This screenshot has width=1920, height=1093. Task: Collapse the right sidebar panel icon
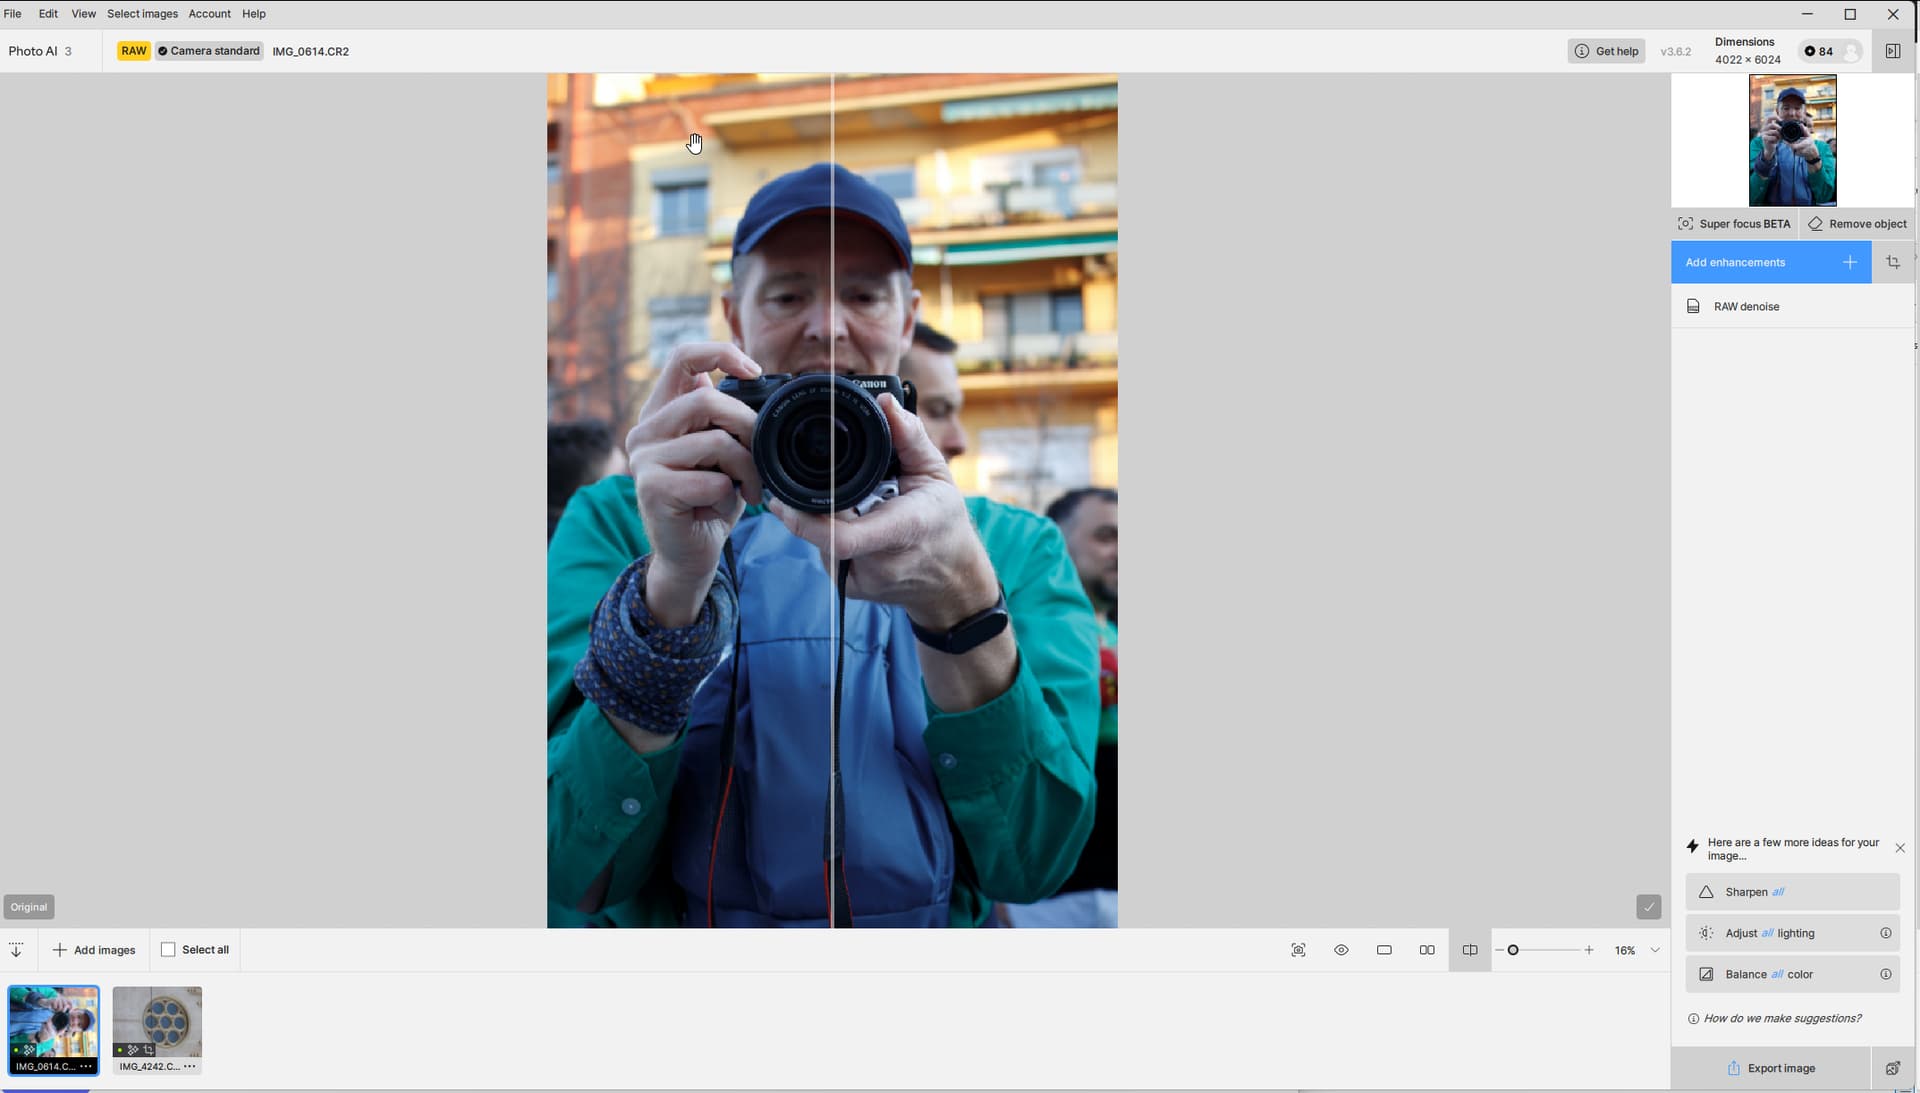[1893, 51]
